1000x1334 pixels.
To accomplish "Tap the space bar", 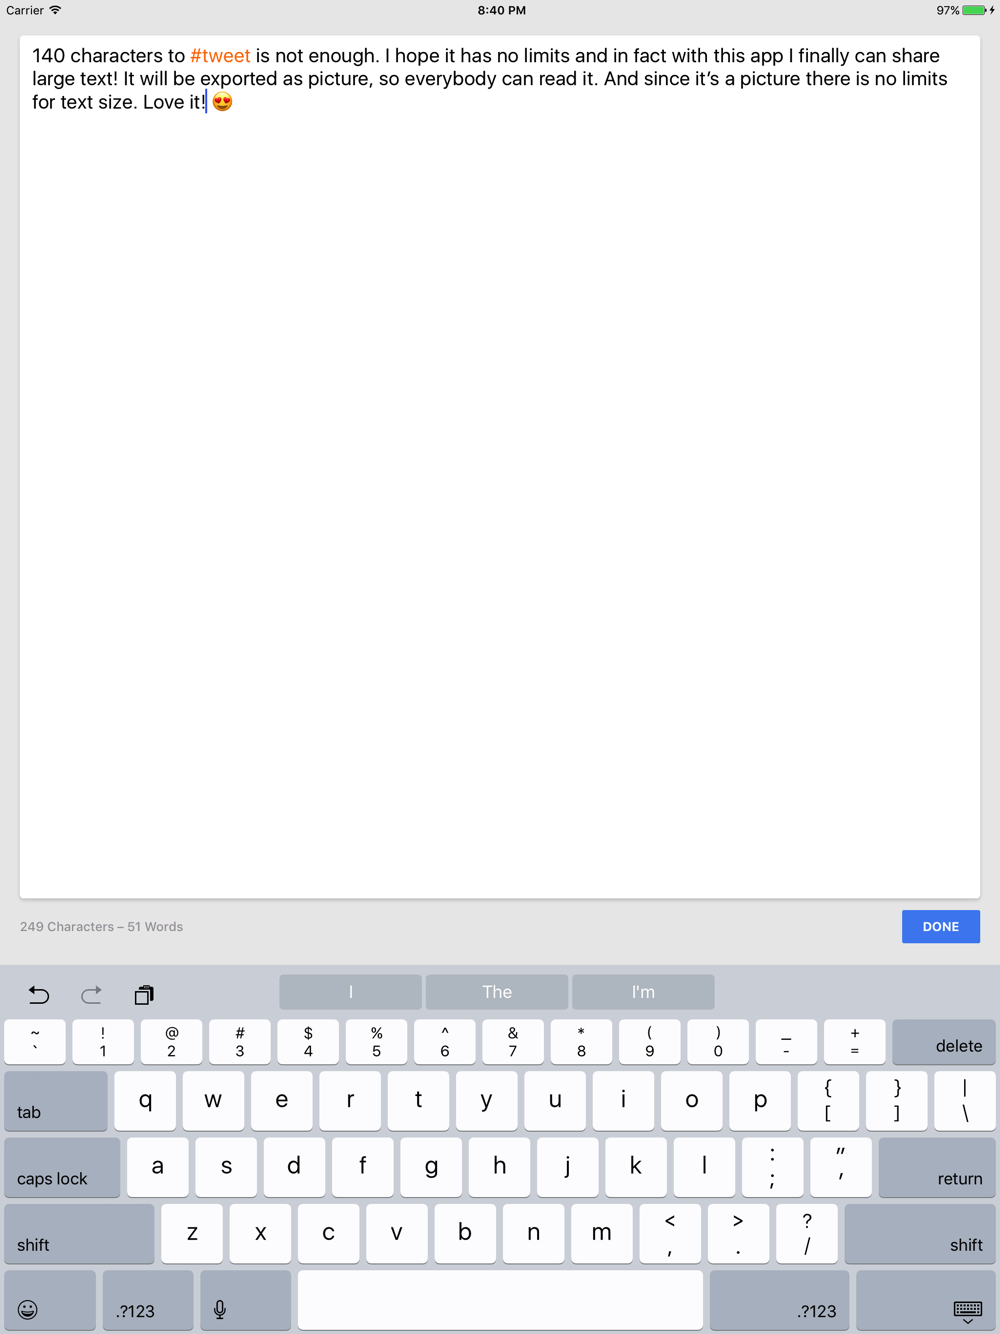I will (x=500, y=1301).
